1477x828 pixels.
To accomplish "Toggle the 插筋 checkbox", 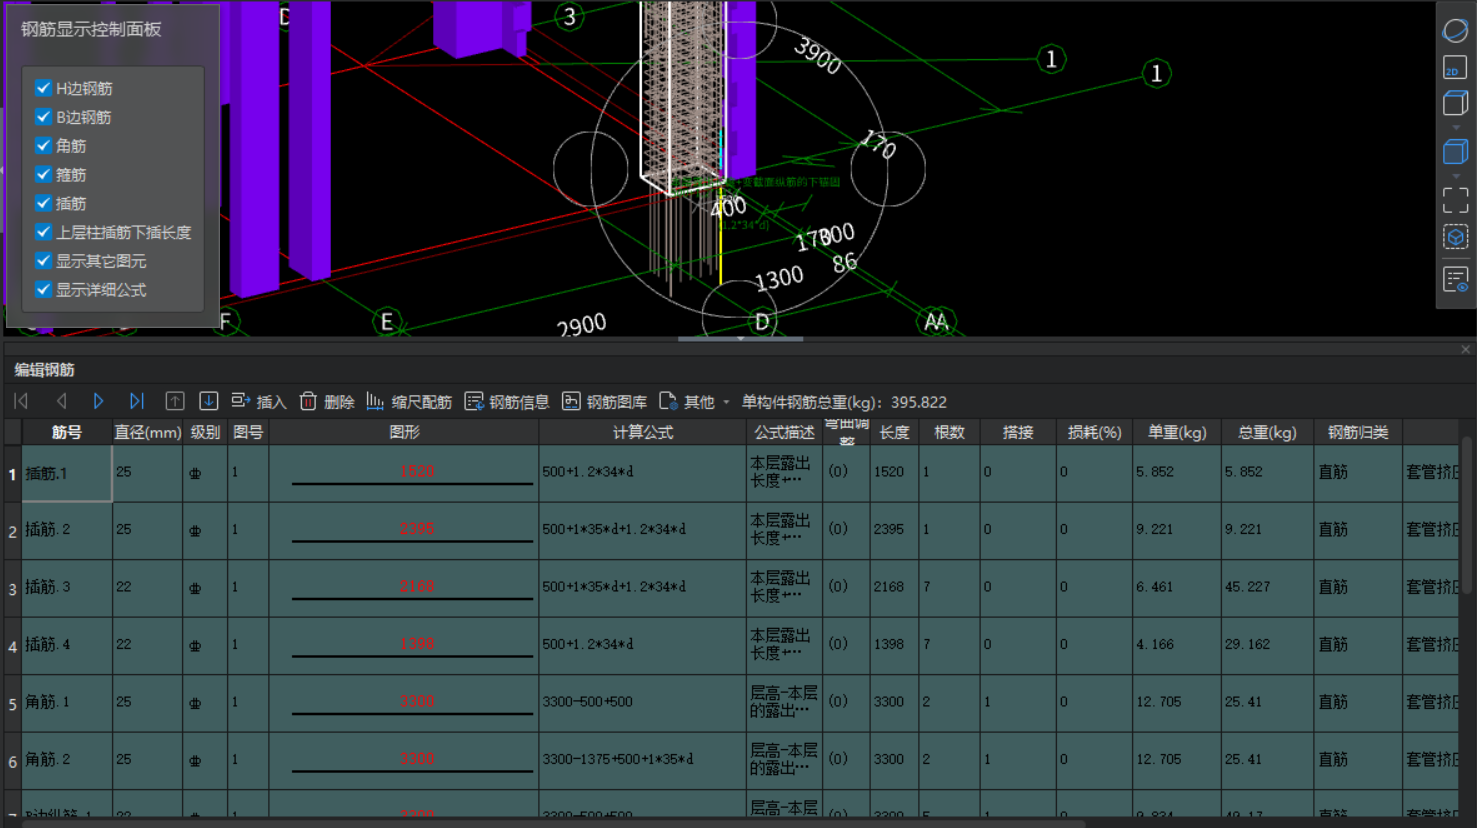I will tap(43, 203).
